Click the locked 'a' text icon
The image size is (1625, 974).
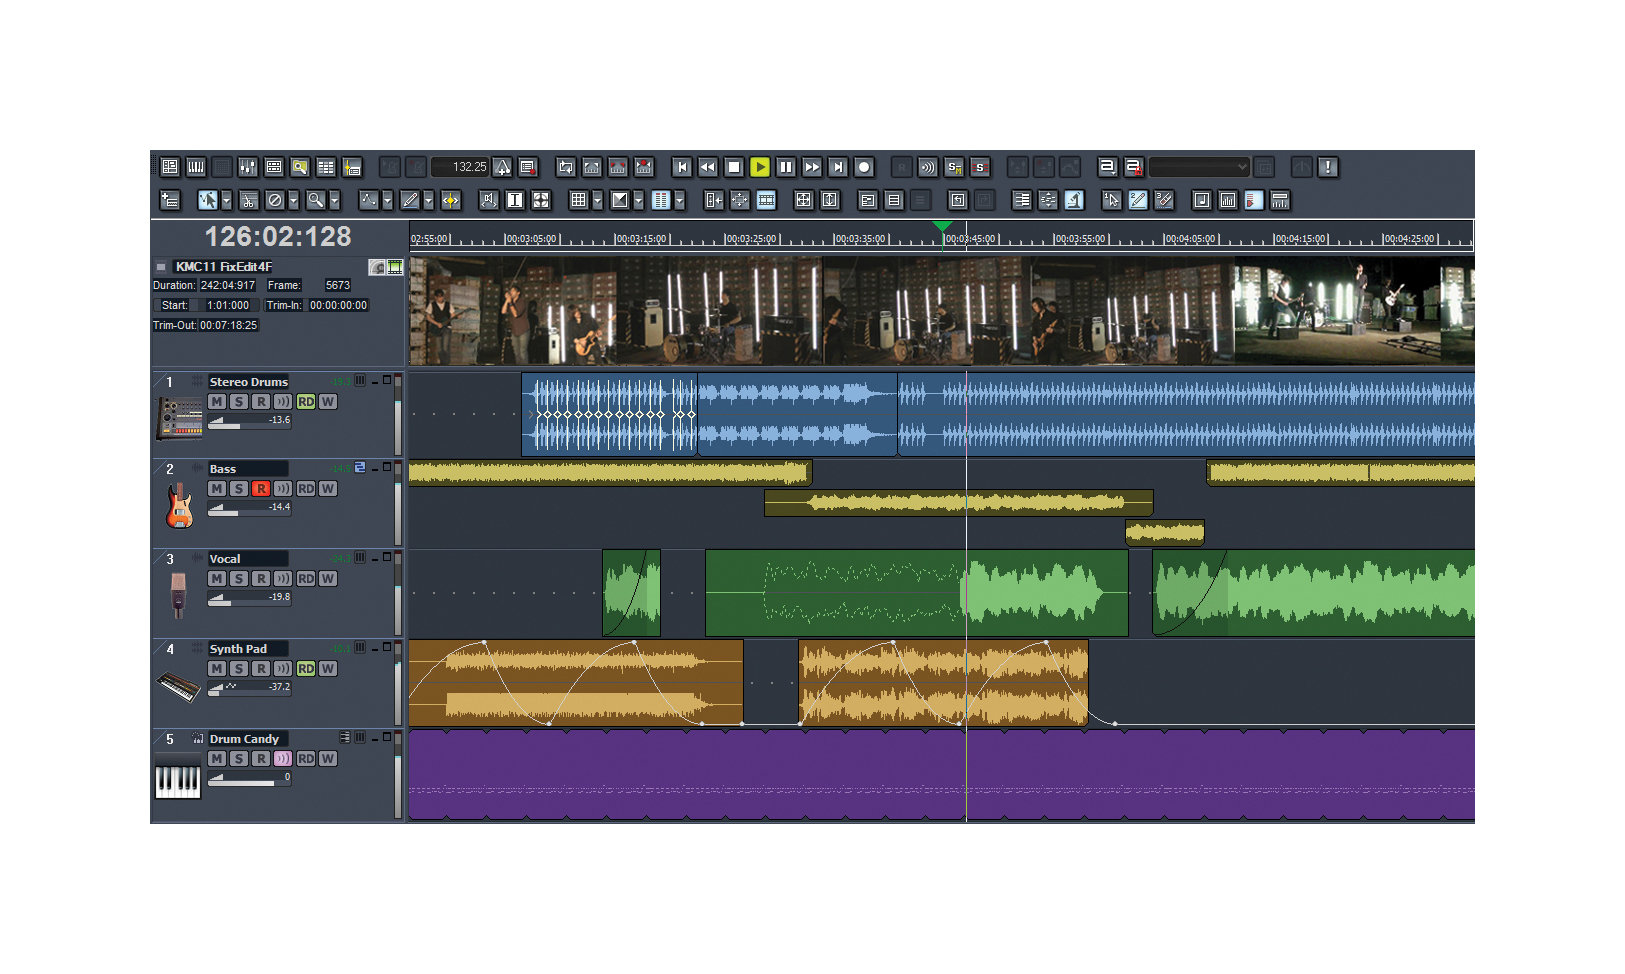click(x=1133, y=167)
